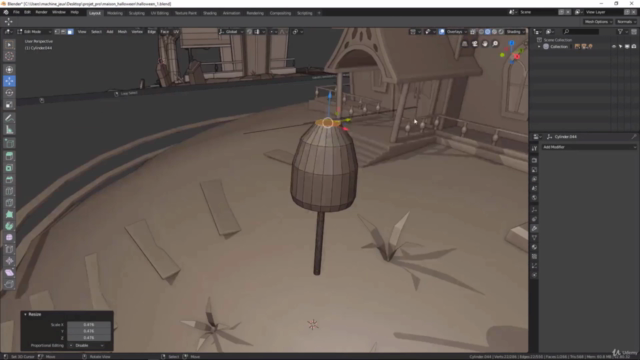Toggle X-ray display mode
This screenshot has height=360, width=640.
tap(473, 31)
